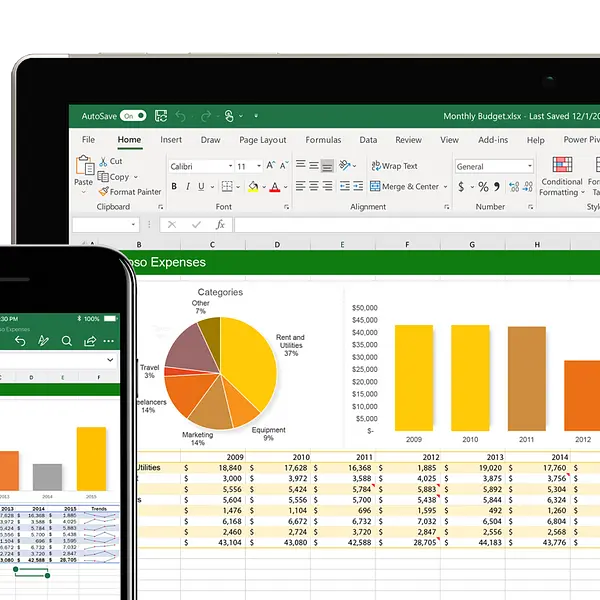The height and width of the screenshot is (600, 600).
Task: Click the formula bar Cancel X
Action: 172,225
